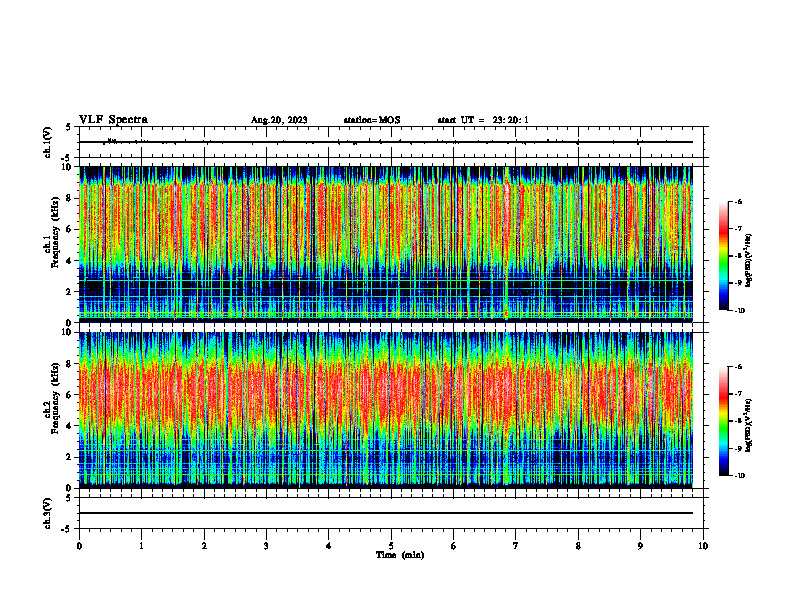
Task: Click inside the ch.2 spectrogram panel
Action: point(386,410)
